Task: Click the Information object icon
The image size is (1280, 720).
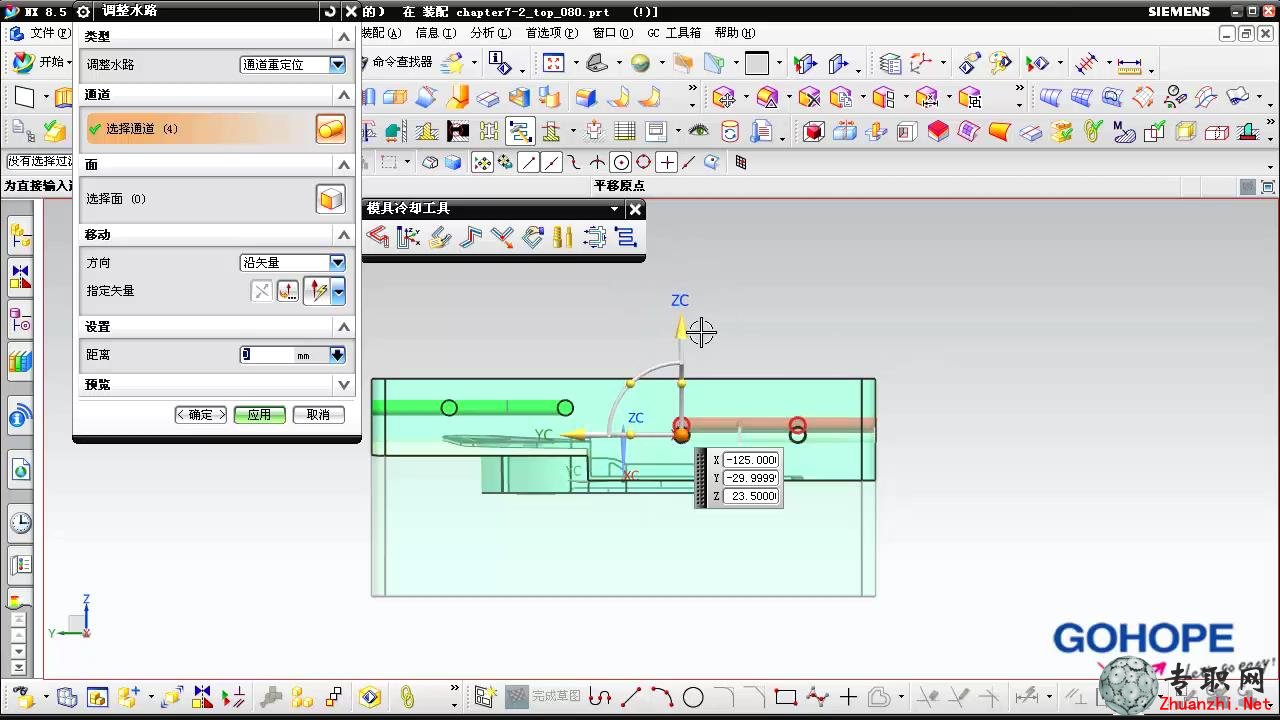Action: point(500,64)
